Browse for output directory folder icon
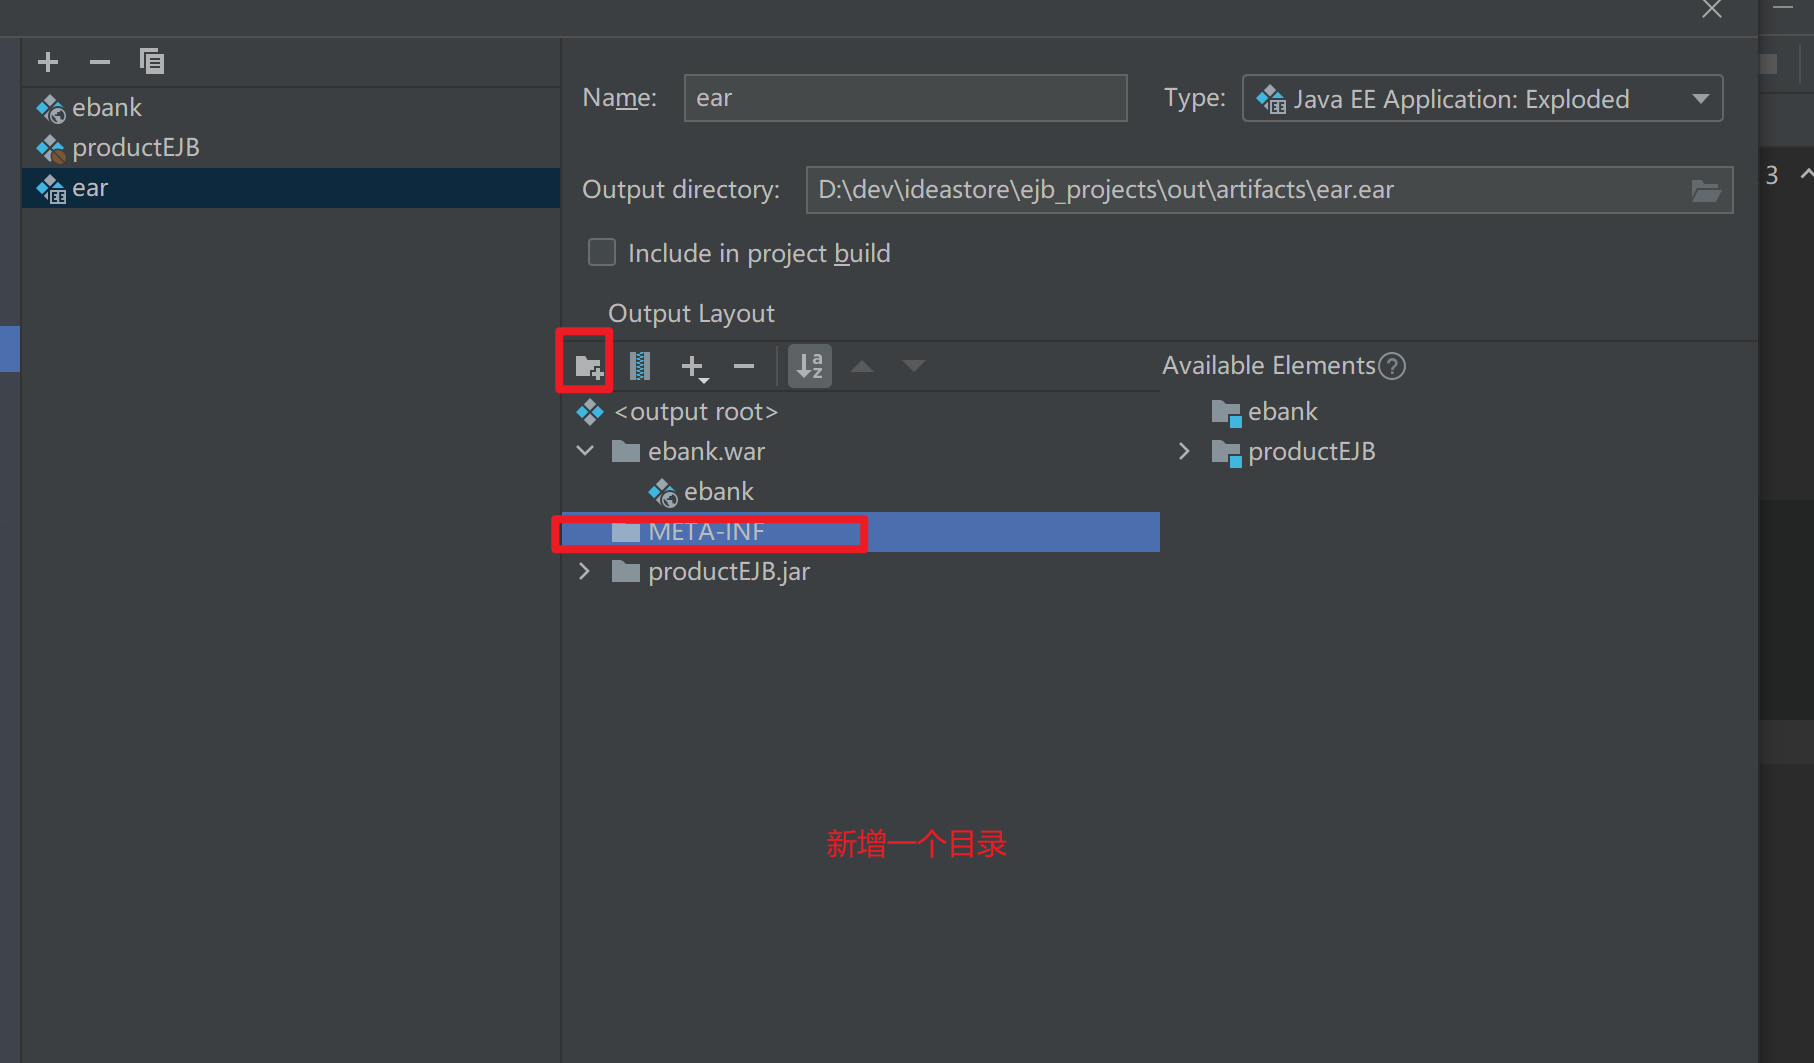Viewport: 1814px width, 1063px height. pos(1706,190)
